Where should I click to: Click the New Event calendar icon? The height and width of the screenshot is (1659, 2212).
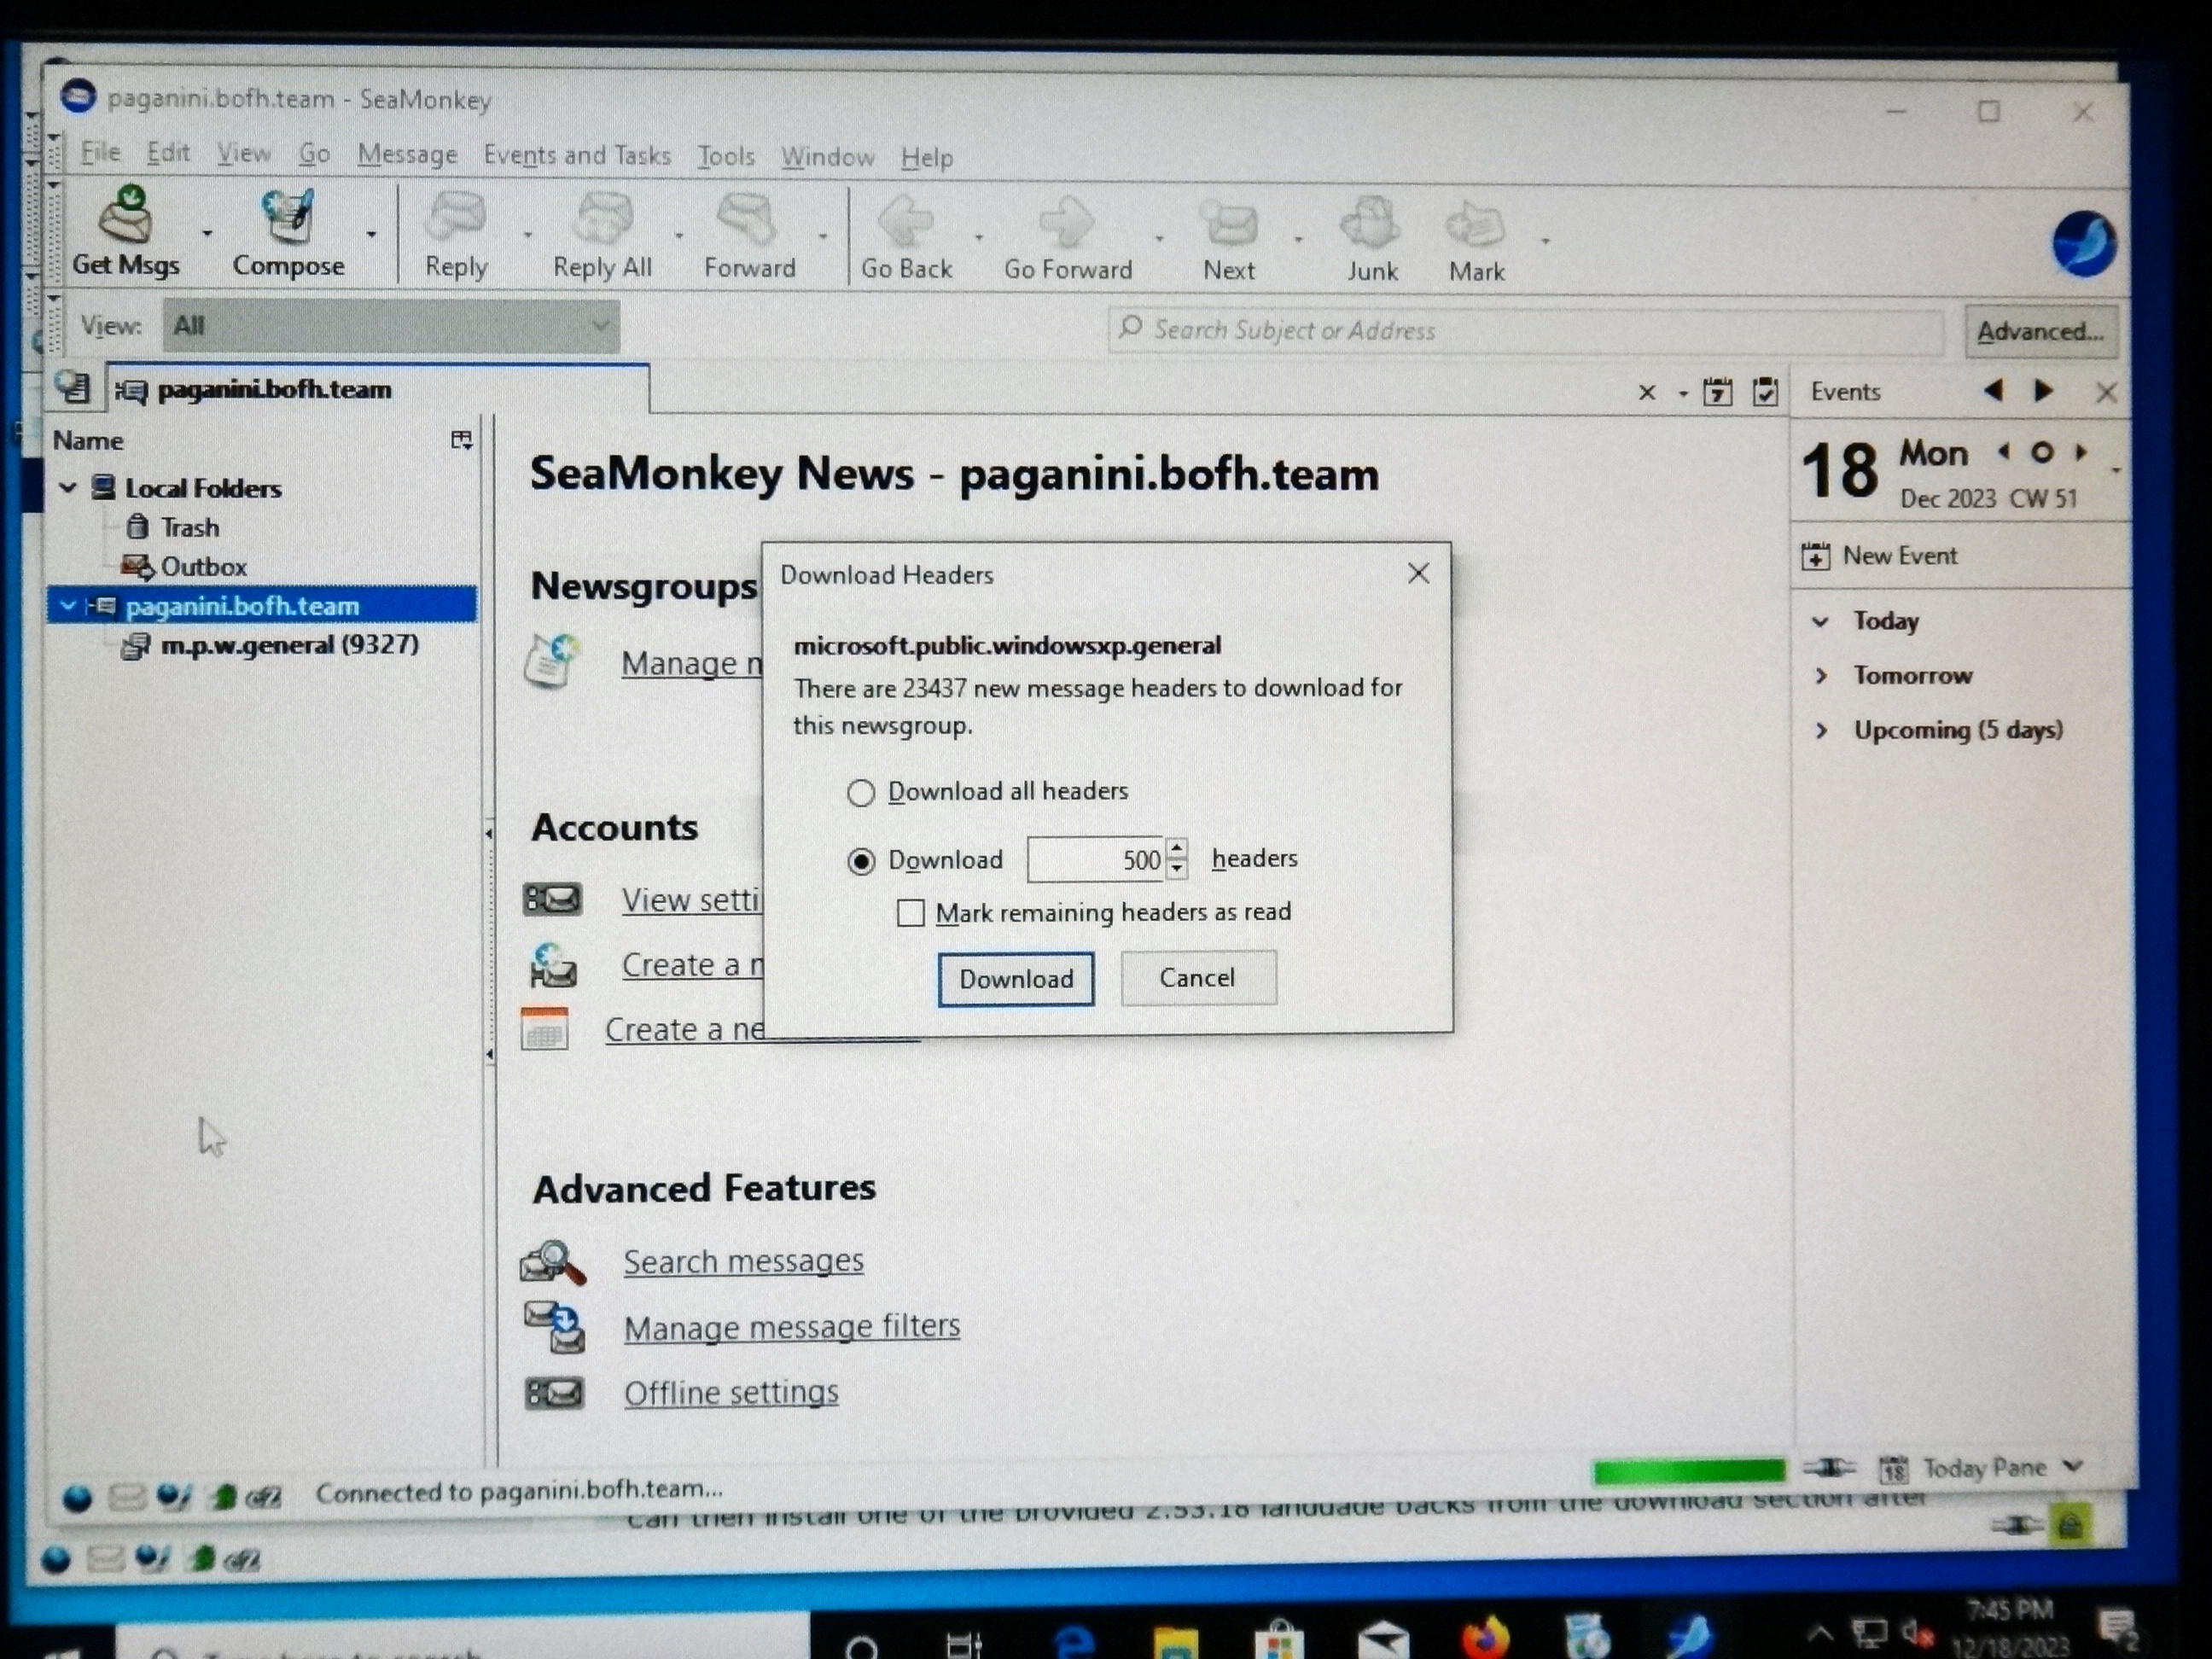tap(1815, 556)
